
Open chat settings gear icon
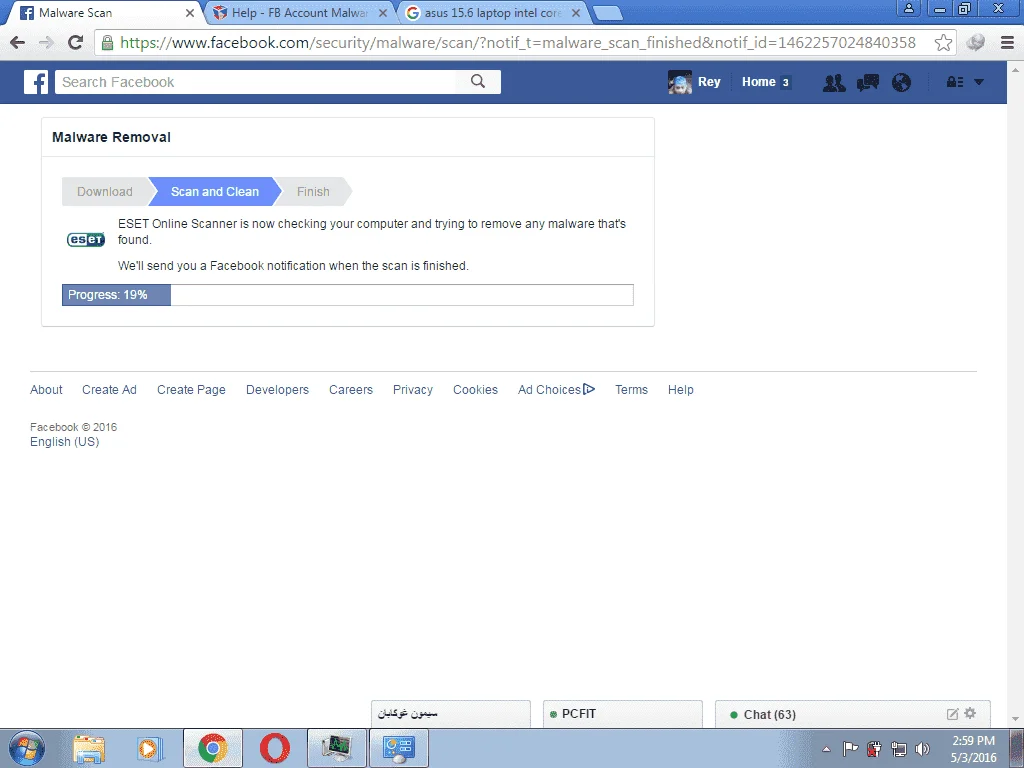click(x=970, y=713)
